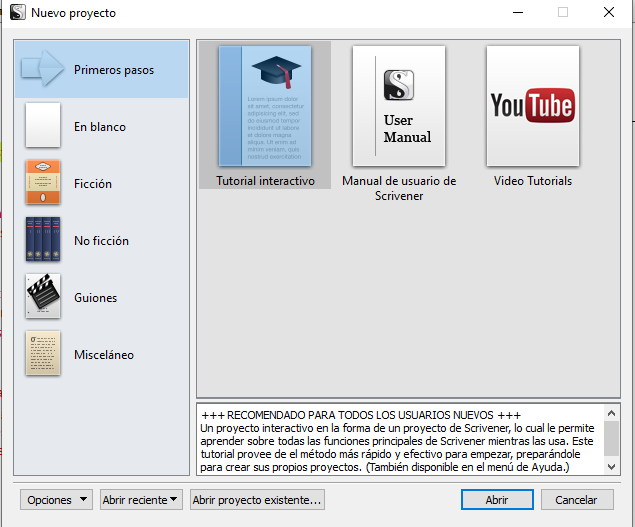Screen dimensions: 635x527
Task: Select the Guiones clapperboard icon
Action: [x=43, y=296]
